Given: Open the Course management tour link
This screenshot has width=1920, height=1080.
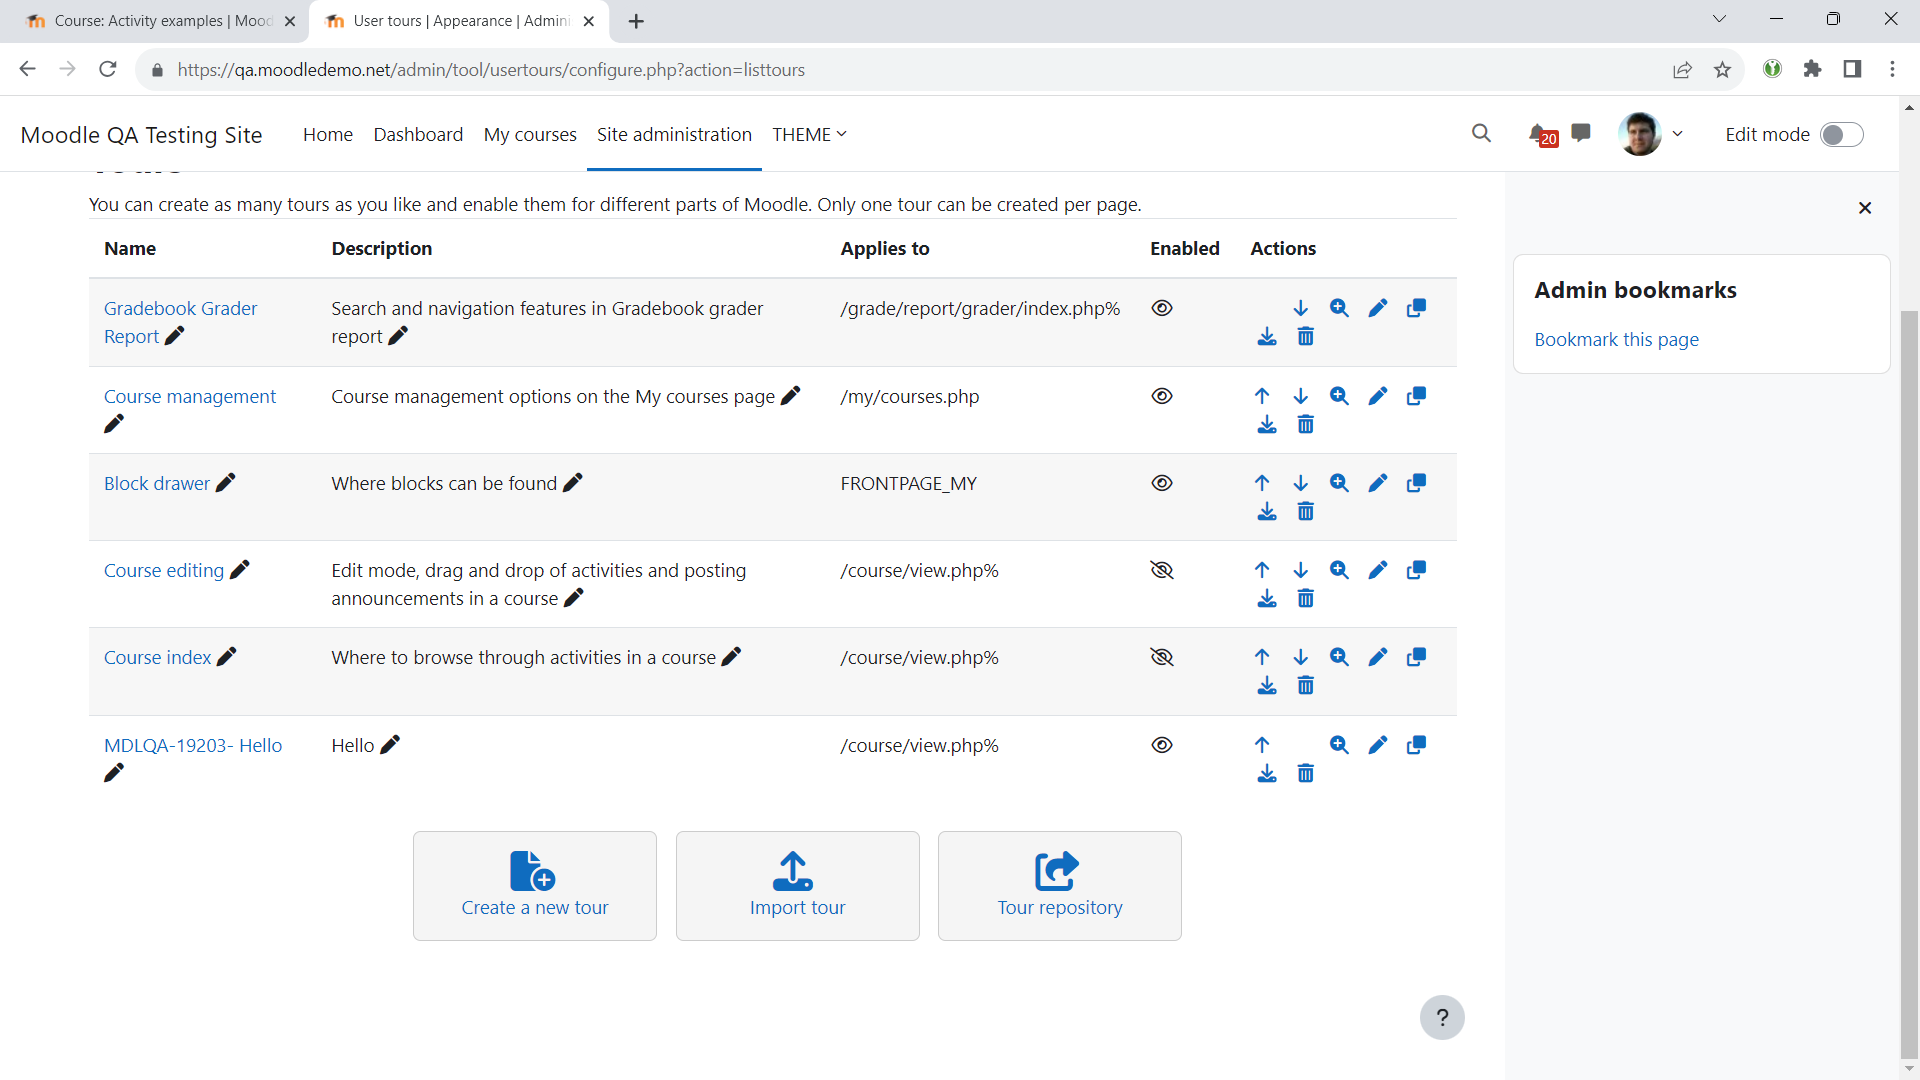Looking at the screenshot, I should pyautogui.click(x=190, y=396).
